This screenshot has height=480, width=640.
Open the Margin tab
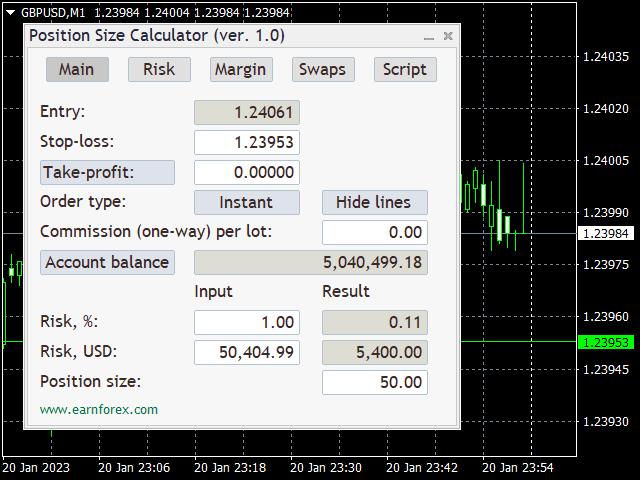(x=241, y=69)
